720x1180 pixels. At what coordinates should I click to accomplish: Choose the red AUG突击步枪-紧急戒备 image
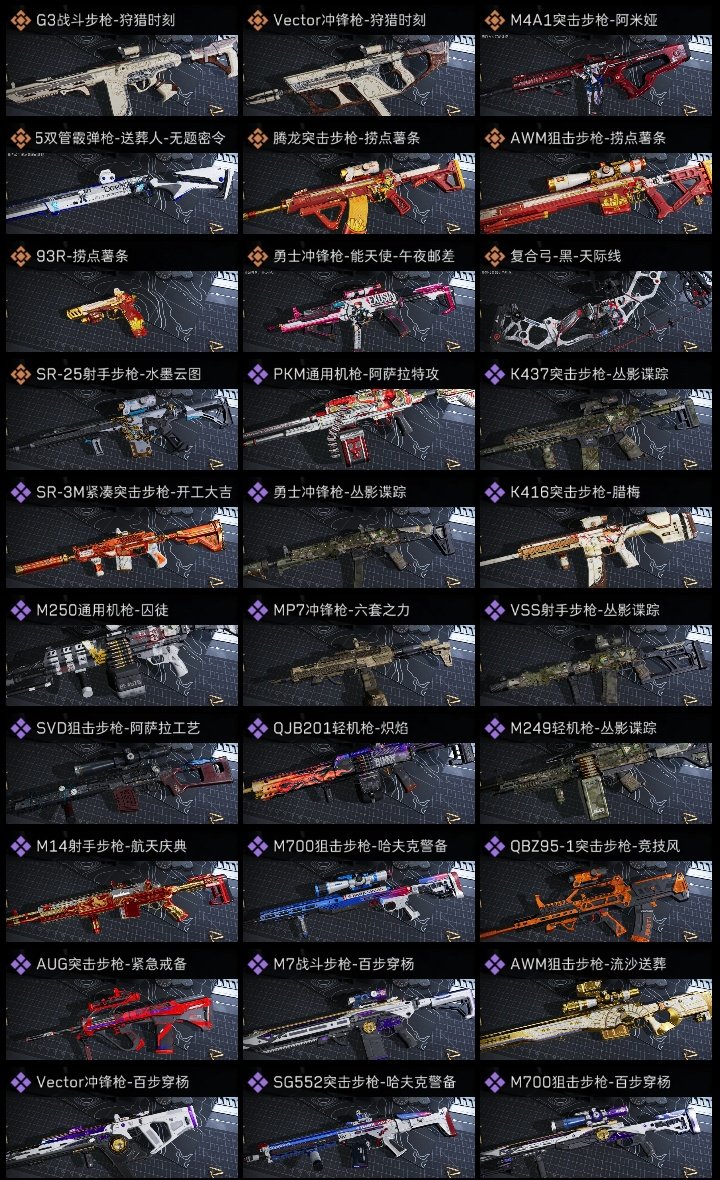pos(122,1019)
